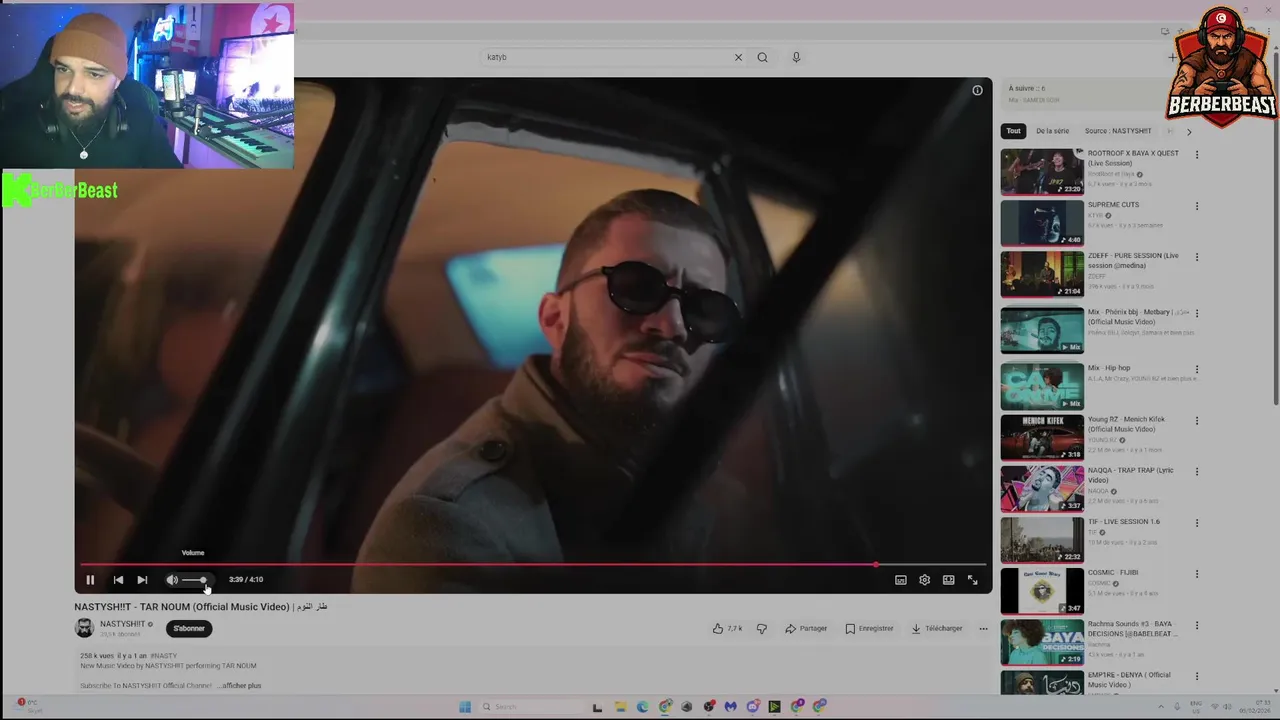Download the video with Télécharger
The height and width of the screenshot is (720, 1280).
(937, 629)
